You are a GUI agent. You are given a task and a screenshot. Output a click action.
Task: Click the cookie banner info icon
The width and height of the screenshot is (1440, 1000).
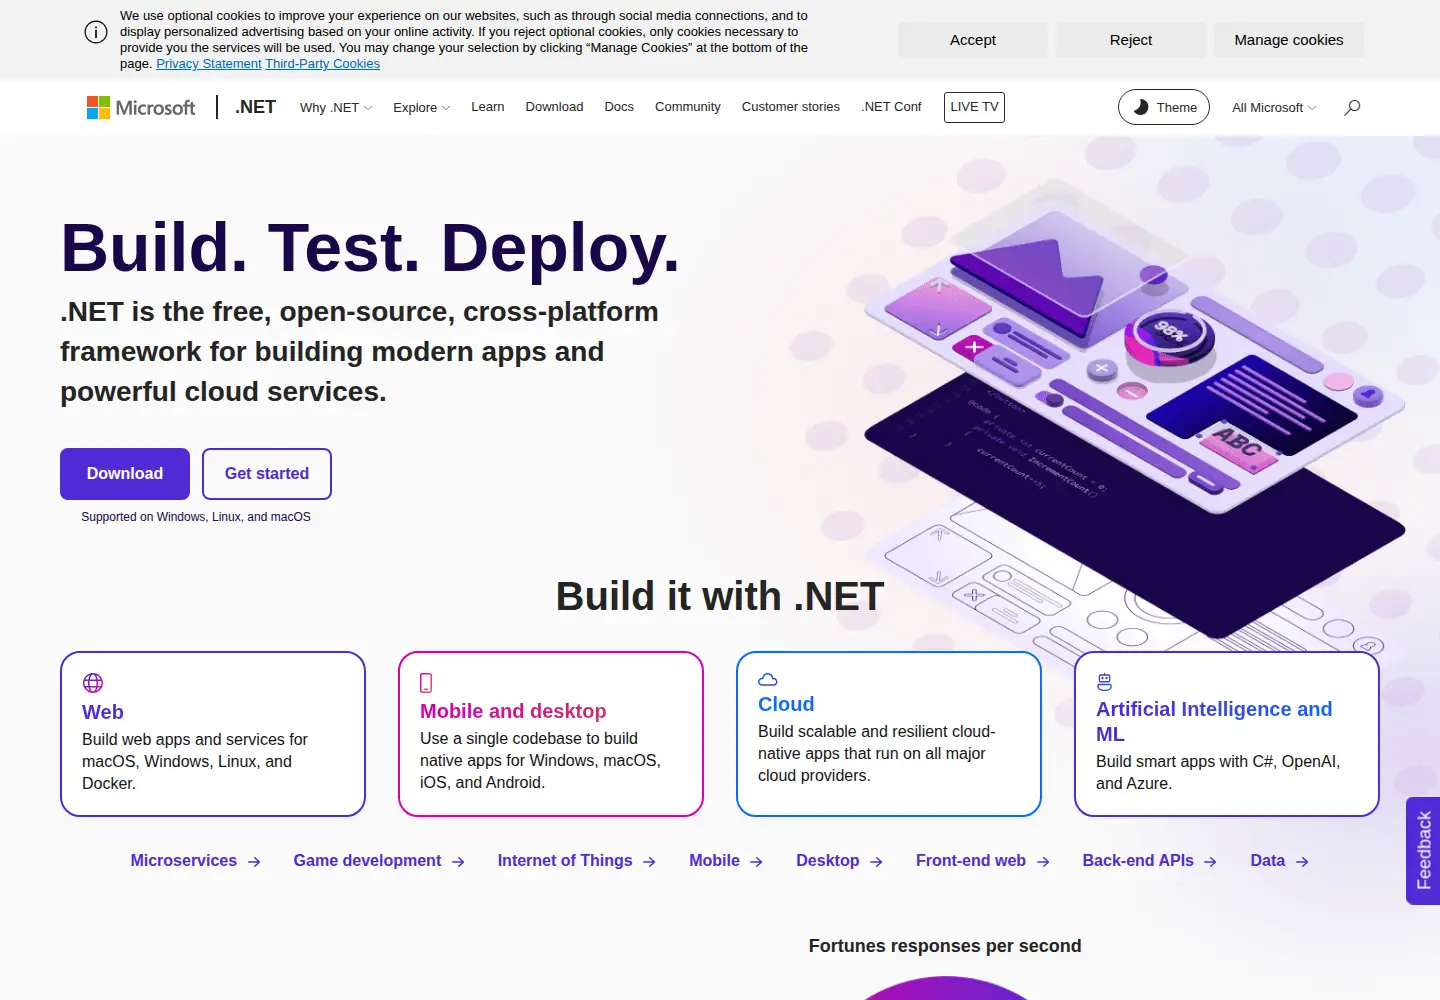pos(96,32)
